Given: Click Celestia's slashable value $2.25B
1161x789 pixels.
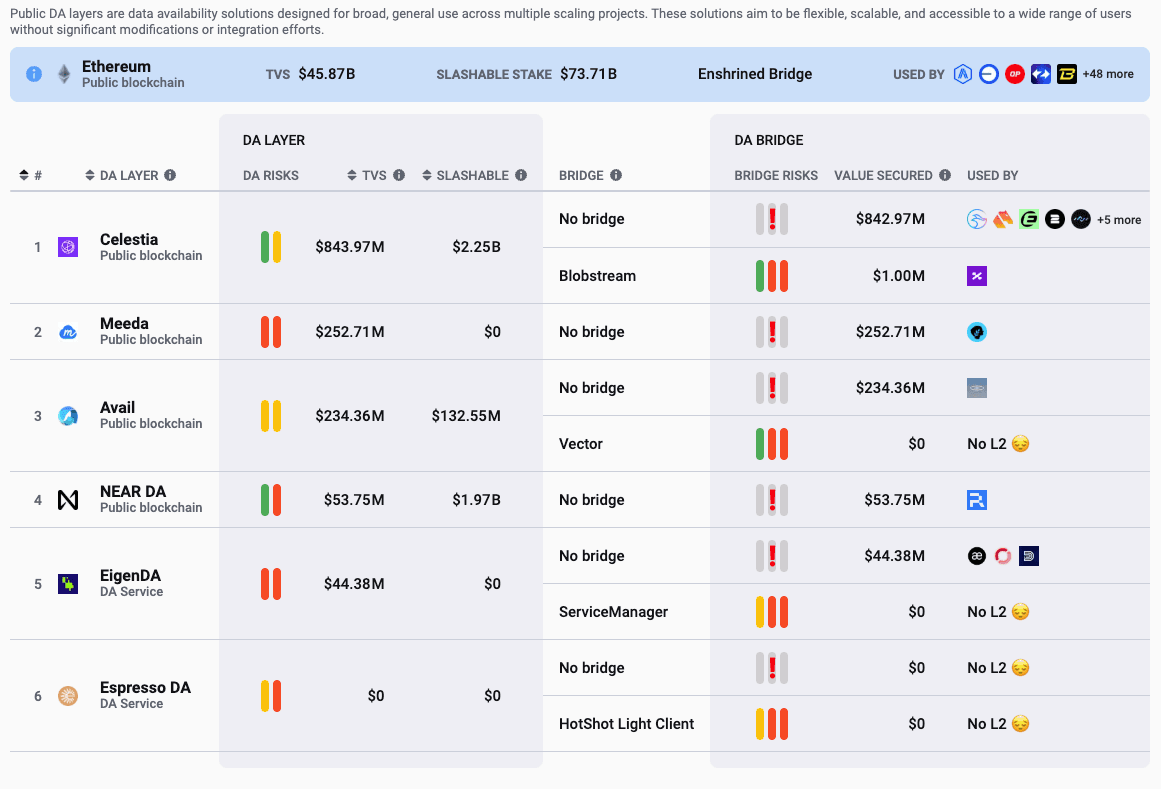Looking at the screenshot, I should [x=476, y=247].
